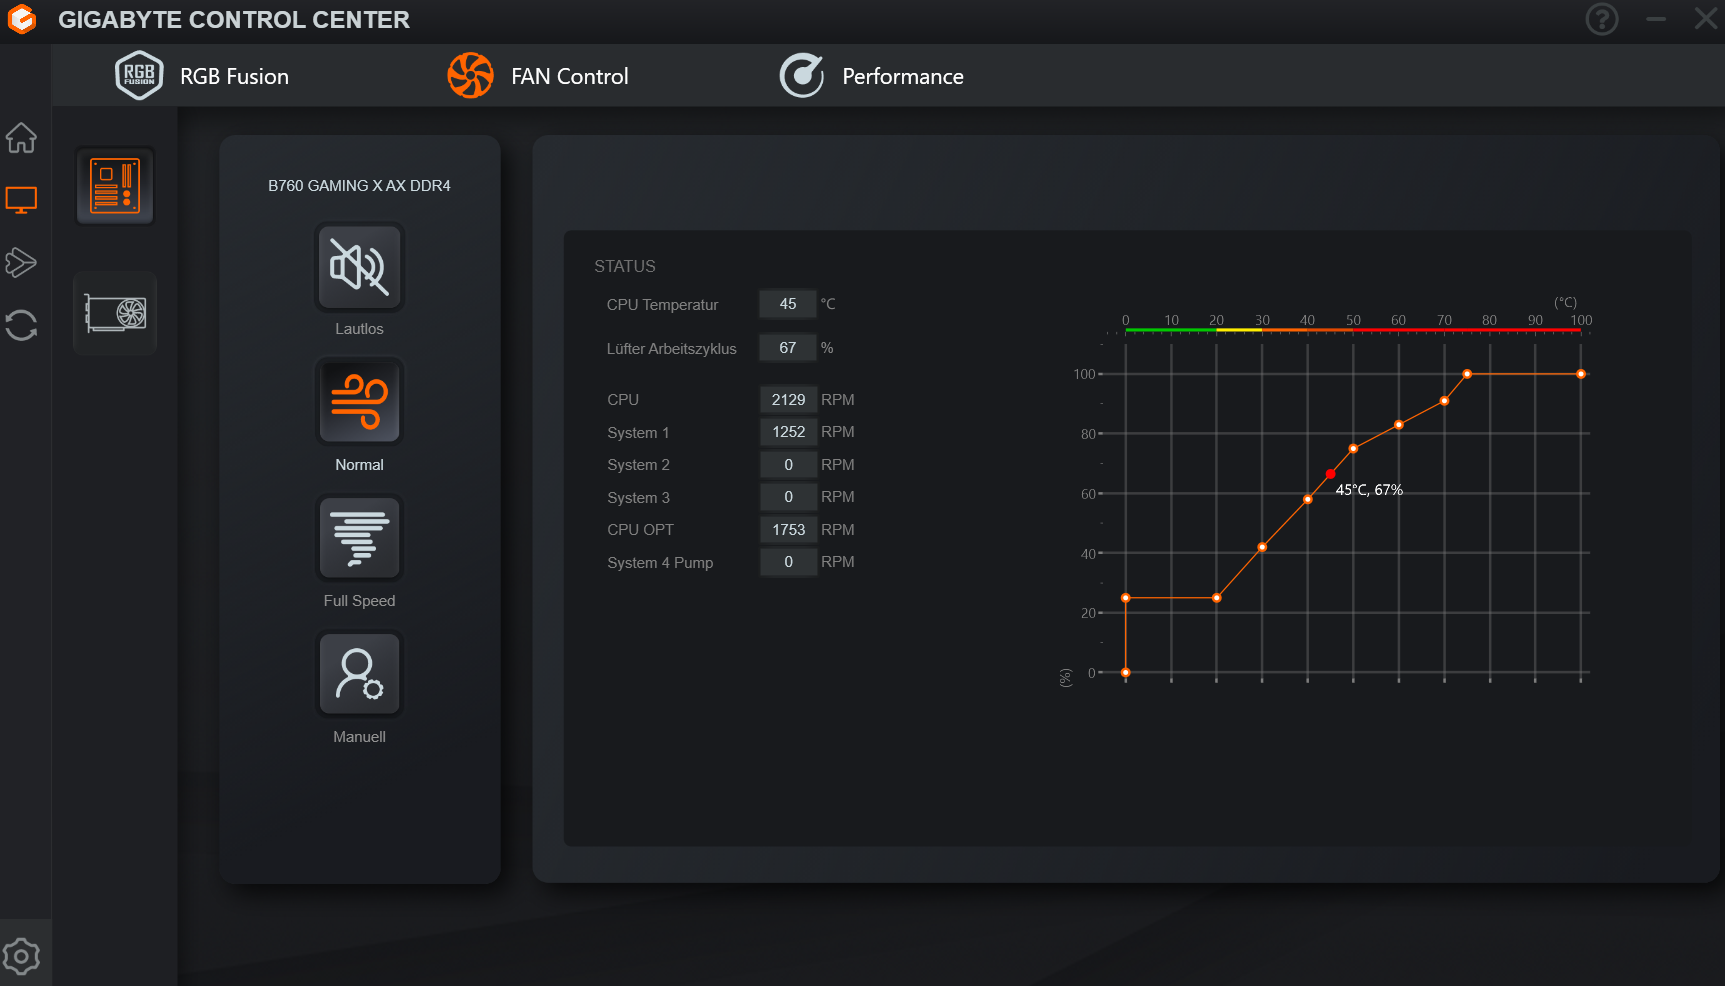1725x986 pixels.
Task: Click the 45°C, 67% graph label
Action: (1369, 490)
